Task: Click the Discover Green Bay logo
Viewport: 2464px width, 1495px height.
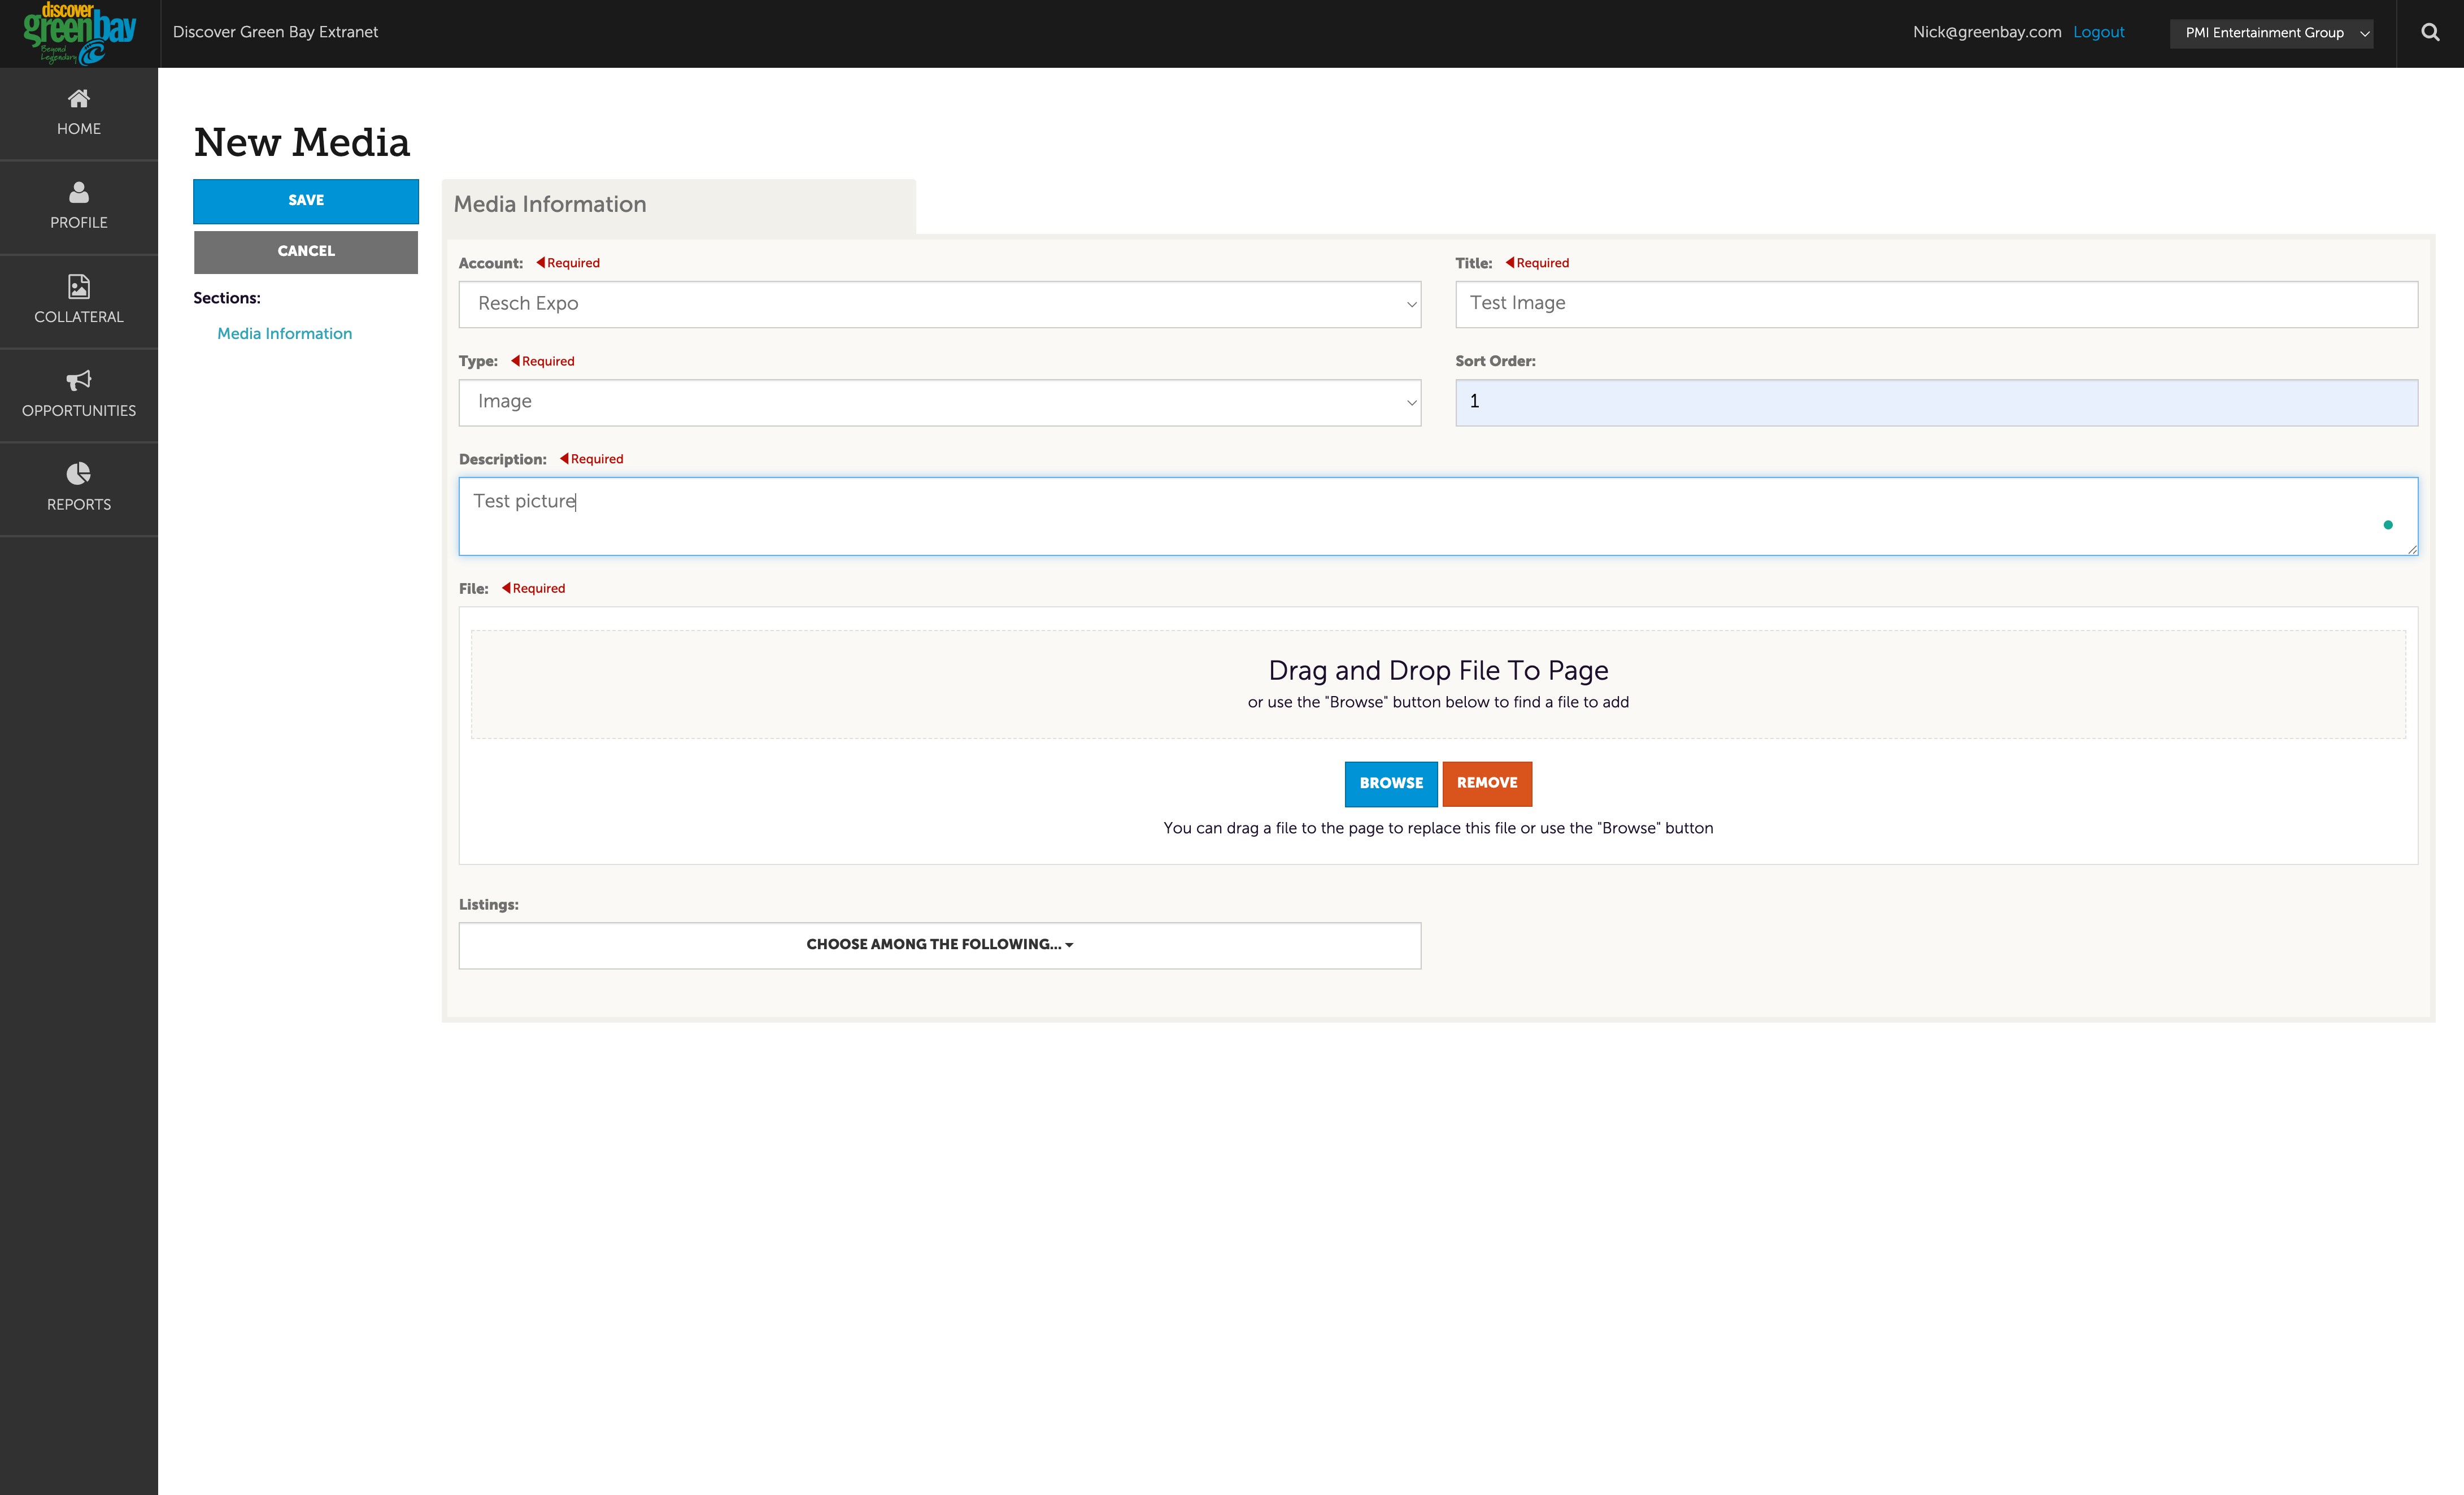Action: 79,34
